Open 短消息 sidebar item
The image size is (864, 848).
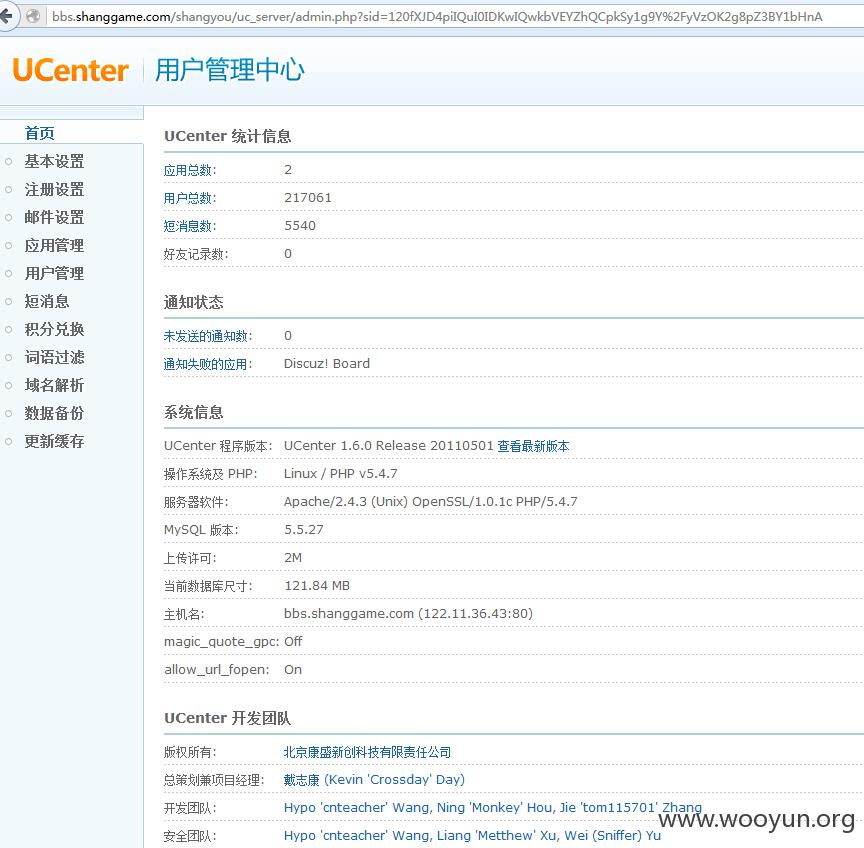click(x=47, y=301)
